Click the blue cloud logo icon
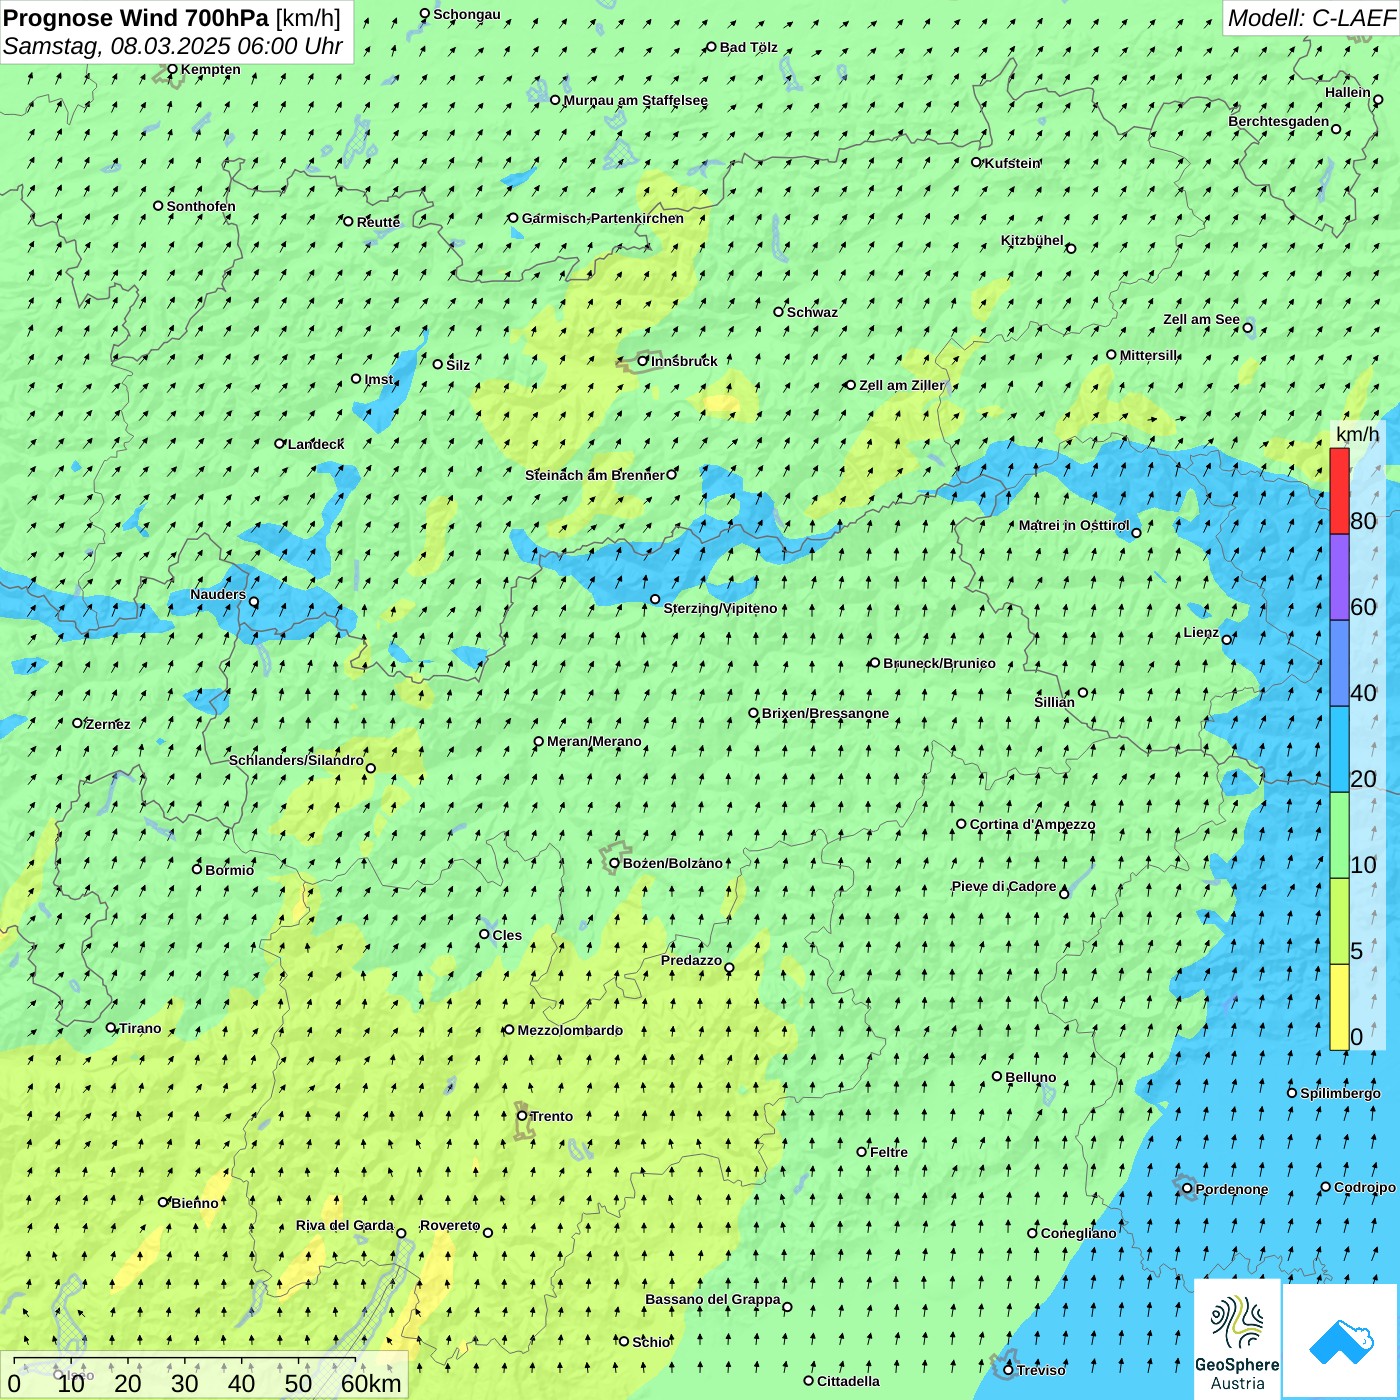Viewport: 1400px width, 1400px height. coord(1340,1341)
